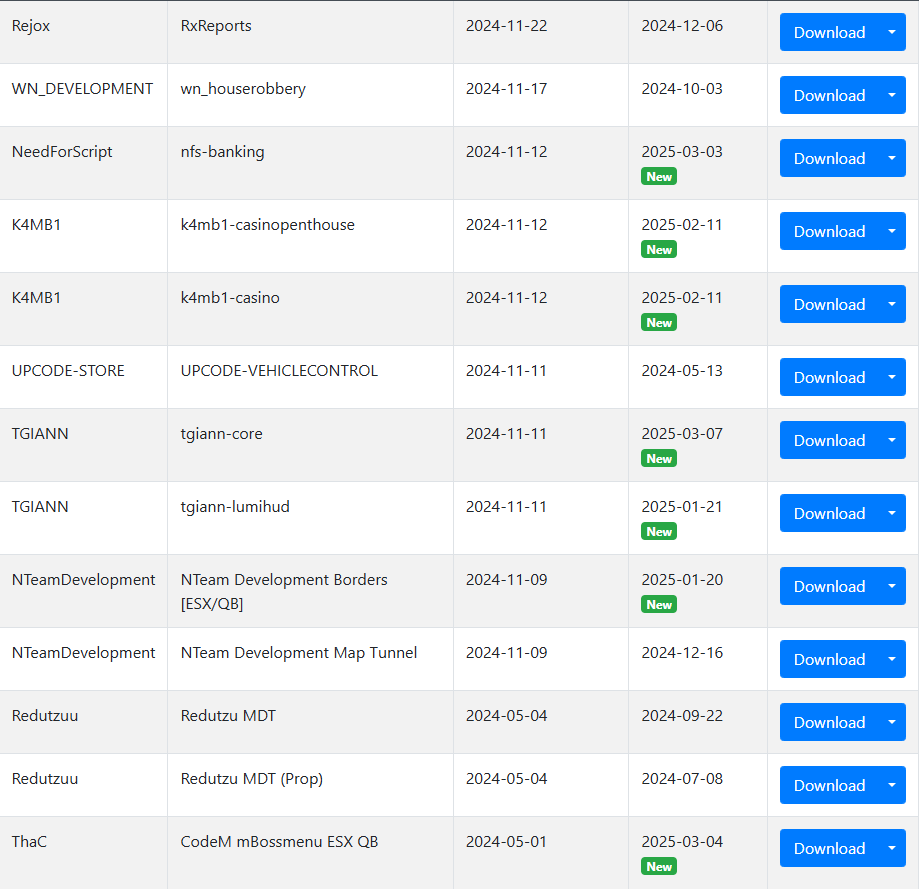The height and width of the screenshot is (889, 919).
Task: Click the RxReports name cell
Action: (310, 32)
